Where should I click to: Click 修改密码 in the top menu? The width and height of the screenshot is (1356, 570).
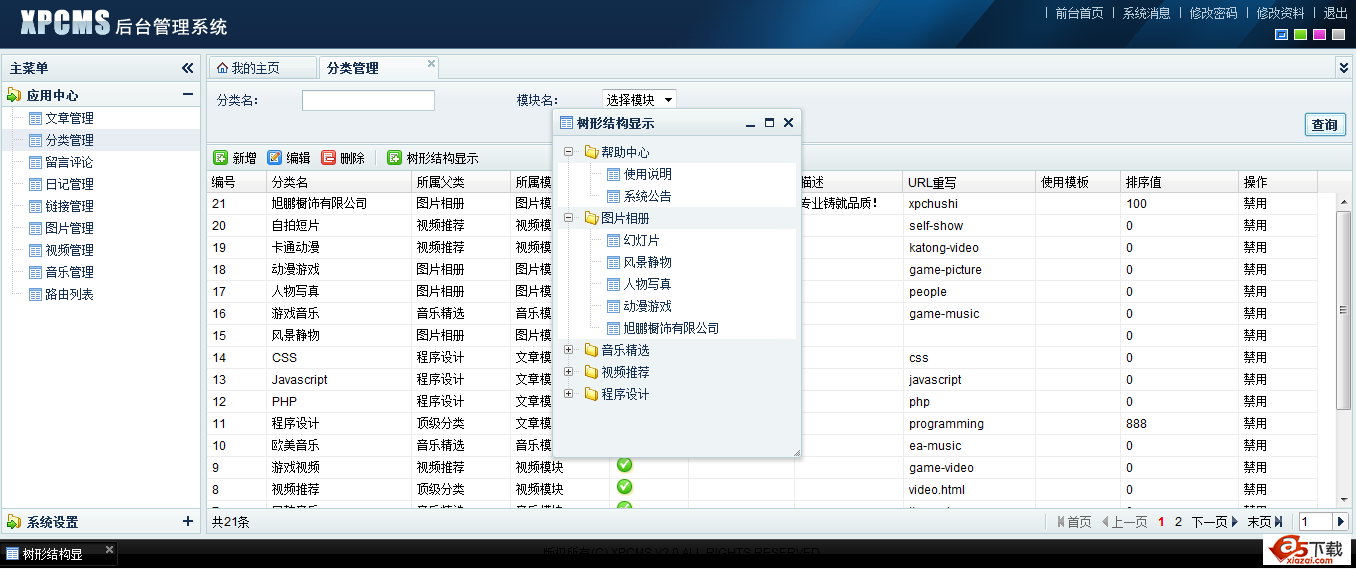click(1213, 13)
